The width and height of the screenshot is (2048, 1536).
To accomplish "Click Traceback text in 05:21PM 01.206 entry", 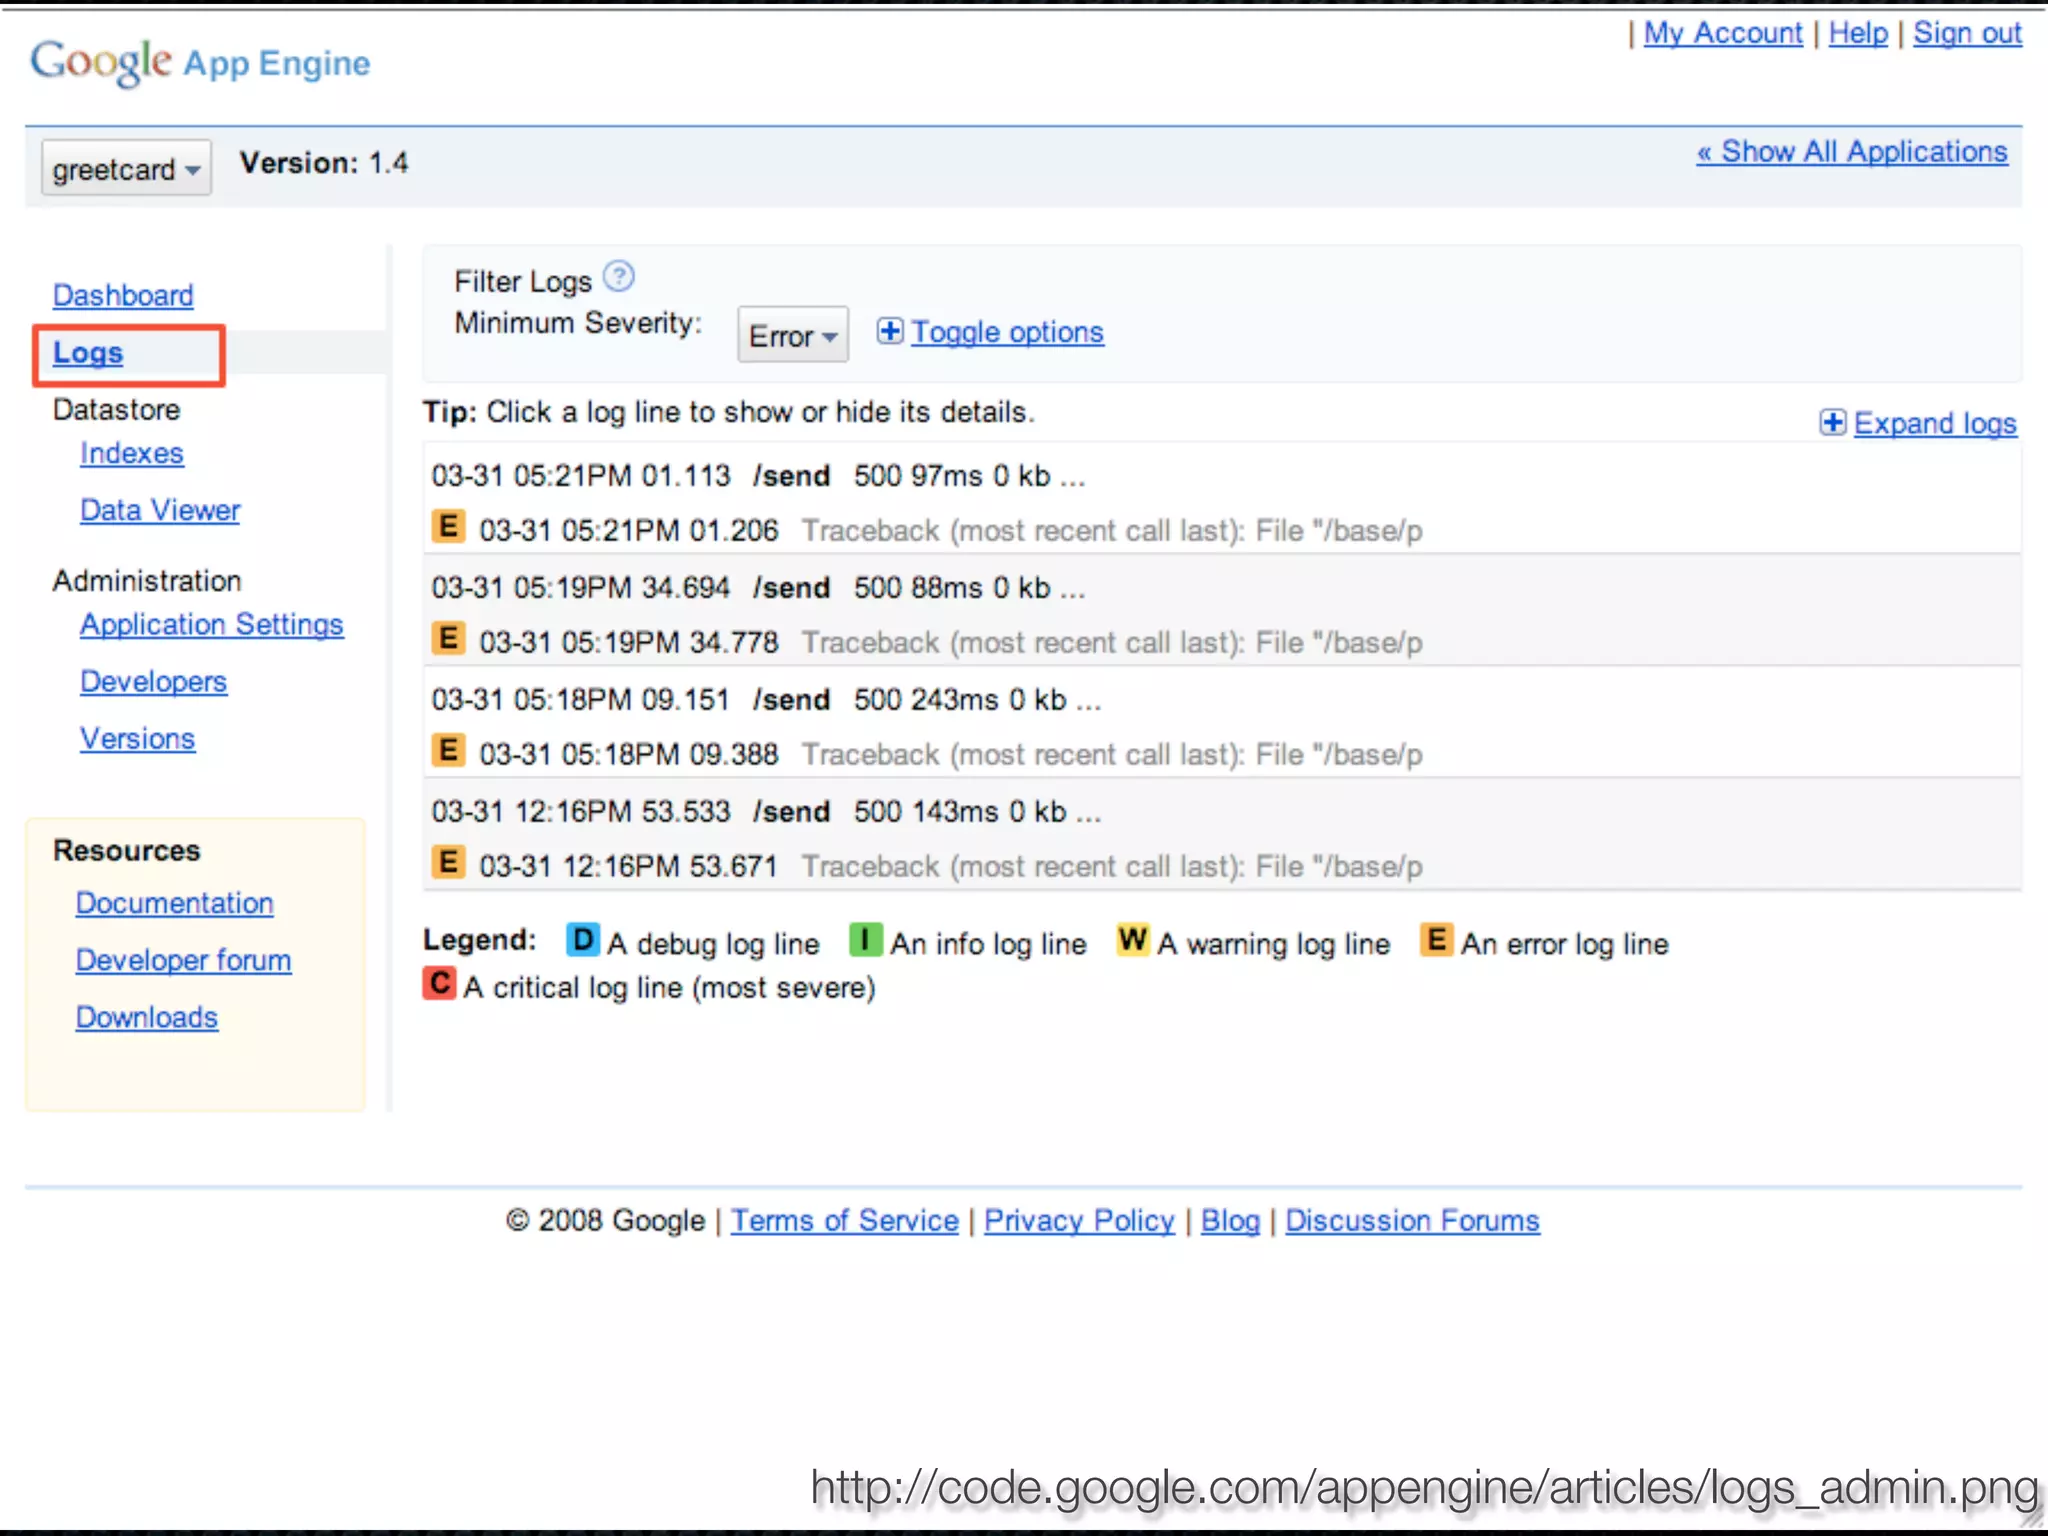I will tap(1112, 531).
